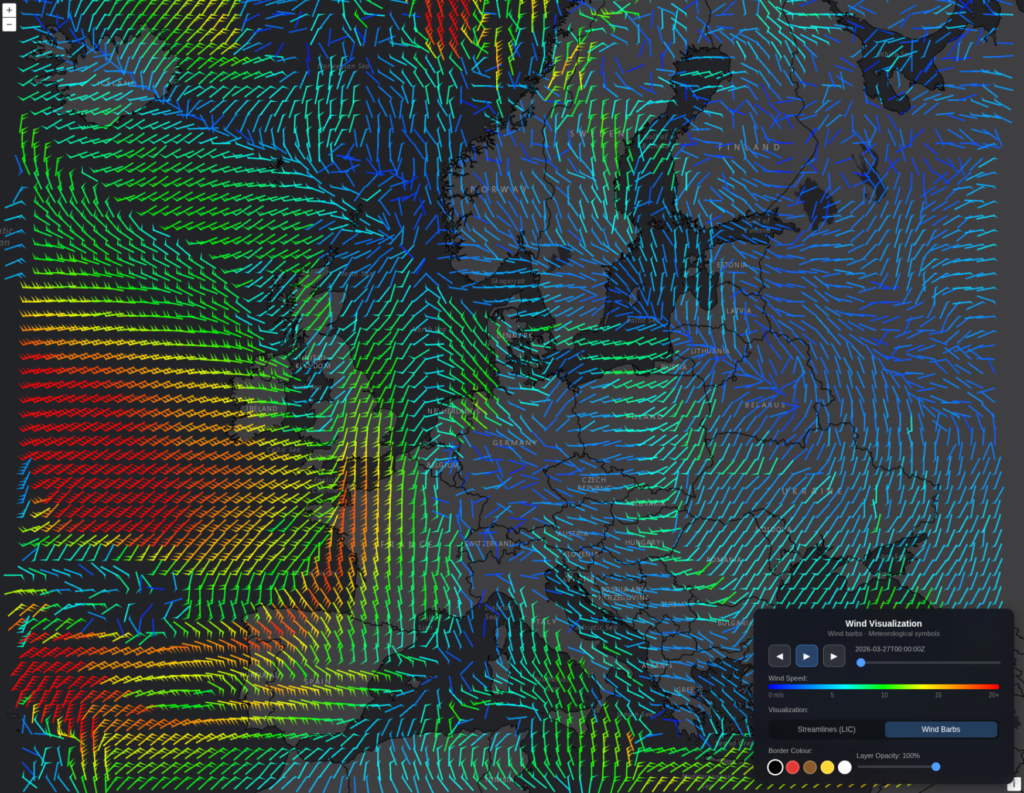Choose the black border colour
Image resolution: width=1024 pixels, height=793 pixels.
tap(775, 767)
